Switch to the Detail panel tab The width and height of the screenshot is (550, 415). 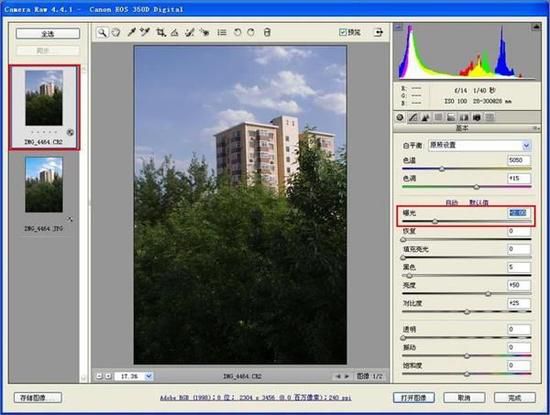tap(425, 118)
